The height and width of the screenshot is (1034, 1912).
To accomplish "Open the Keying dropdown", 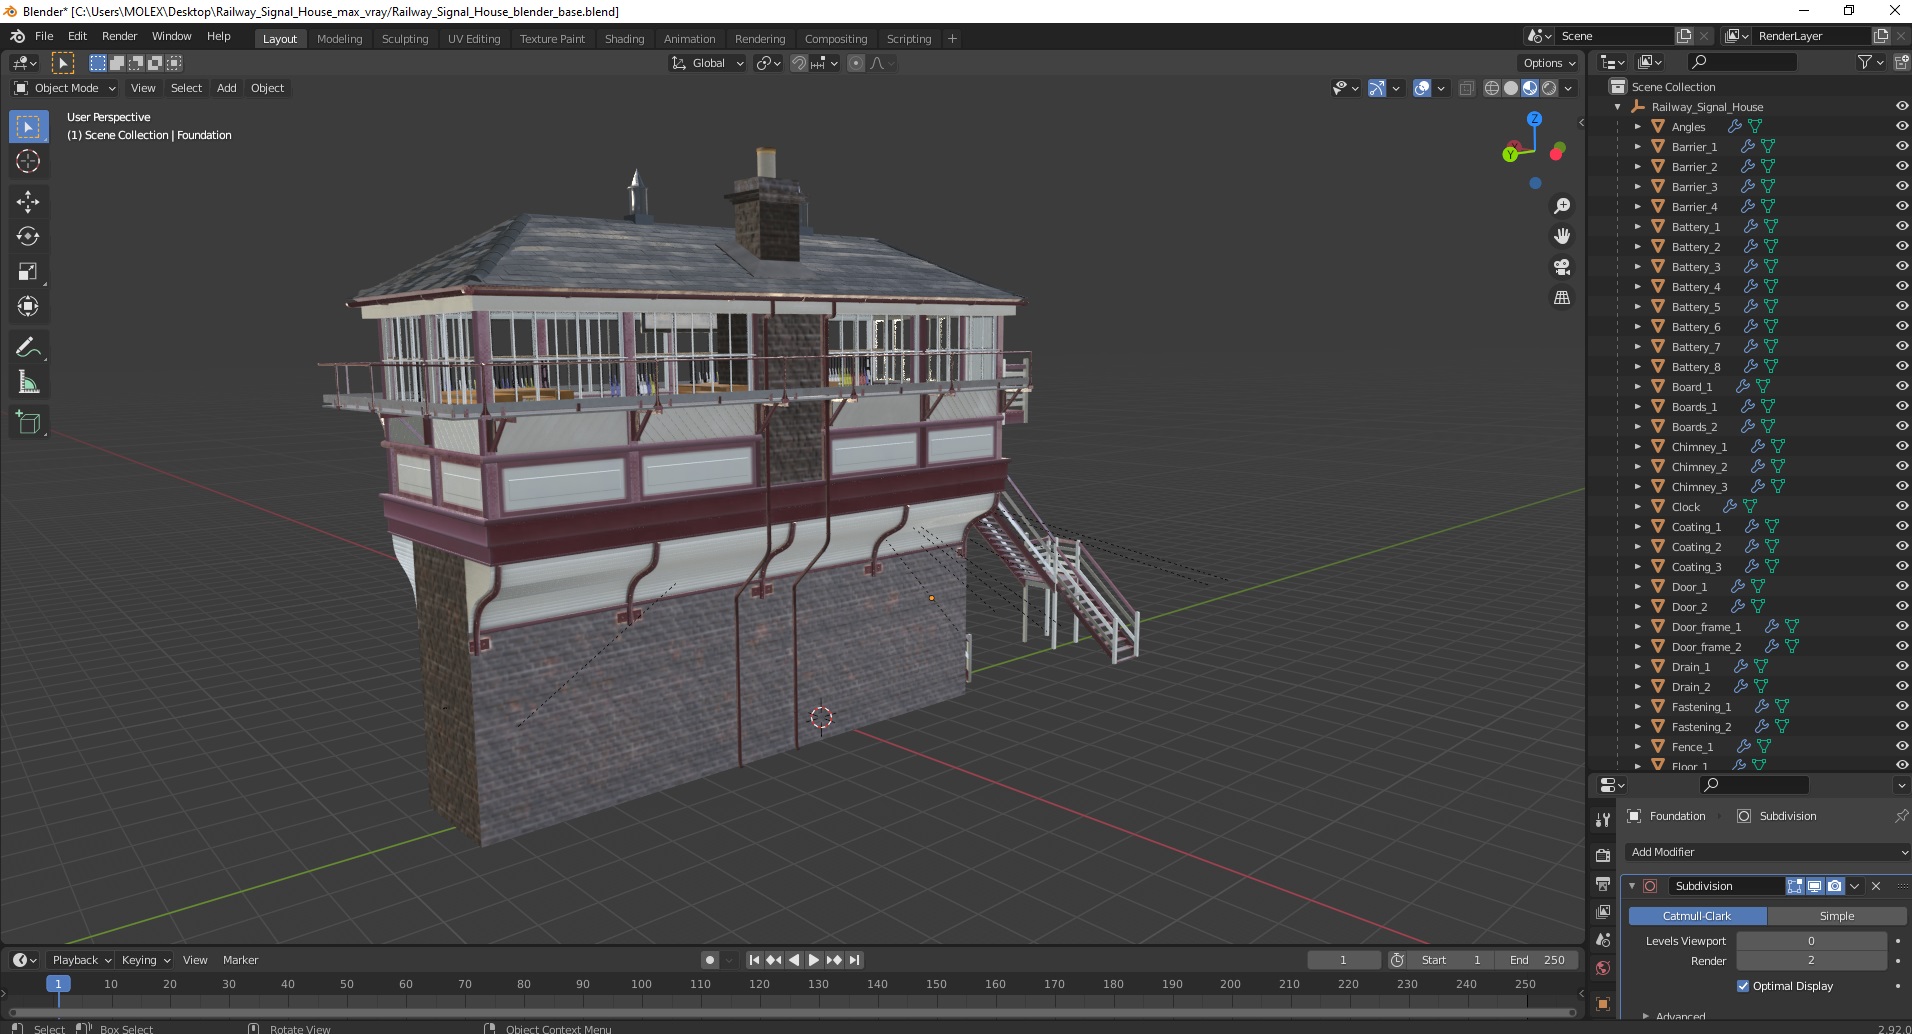I will click(145, 960).
